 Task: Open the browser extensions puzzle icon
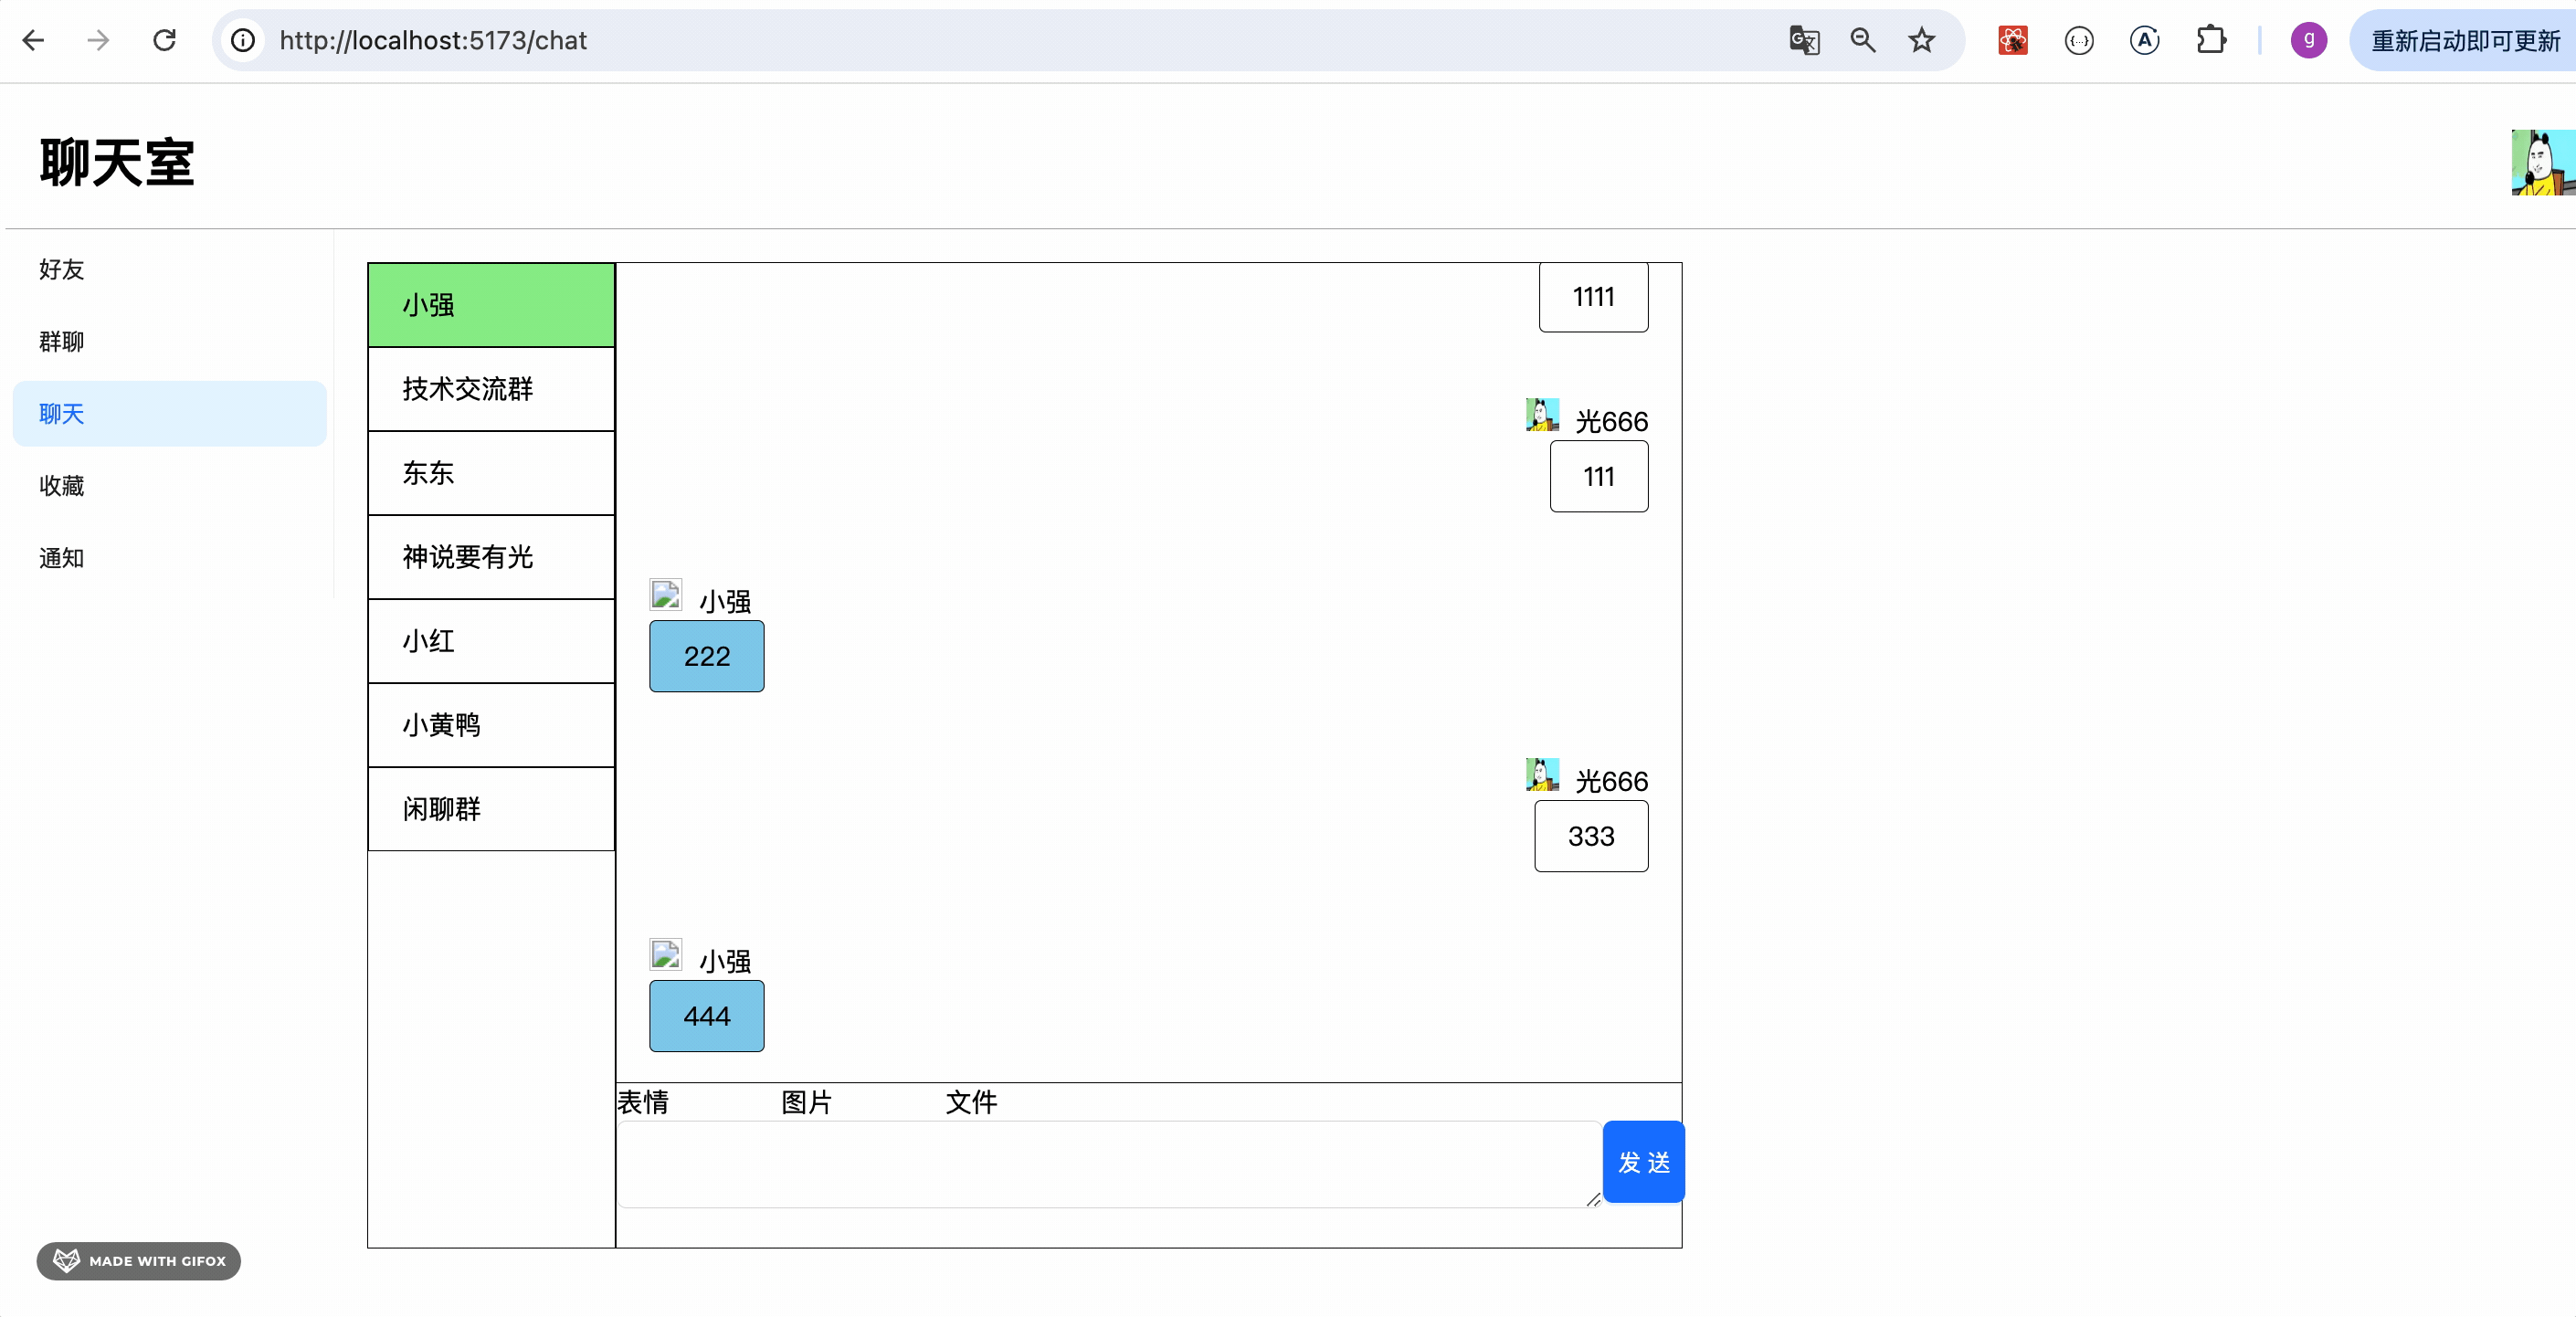pyautogui.click(x=2210, y=40)
